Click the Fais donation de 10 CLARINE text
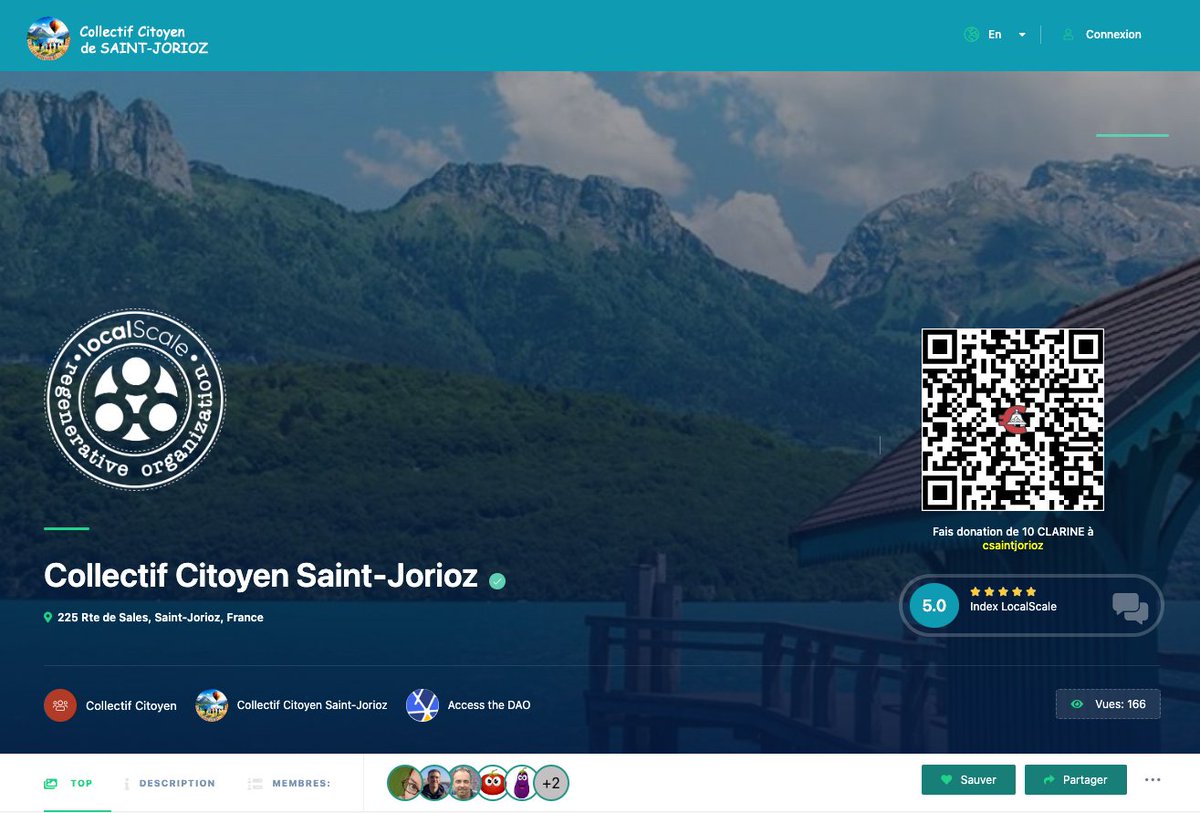This screenshot has height=813, width=1200. 1013,532
